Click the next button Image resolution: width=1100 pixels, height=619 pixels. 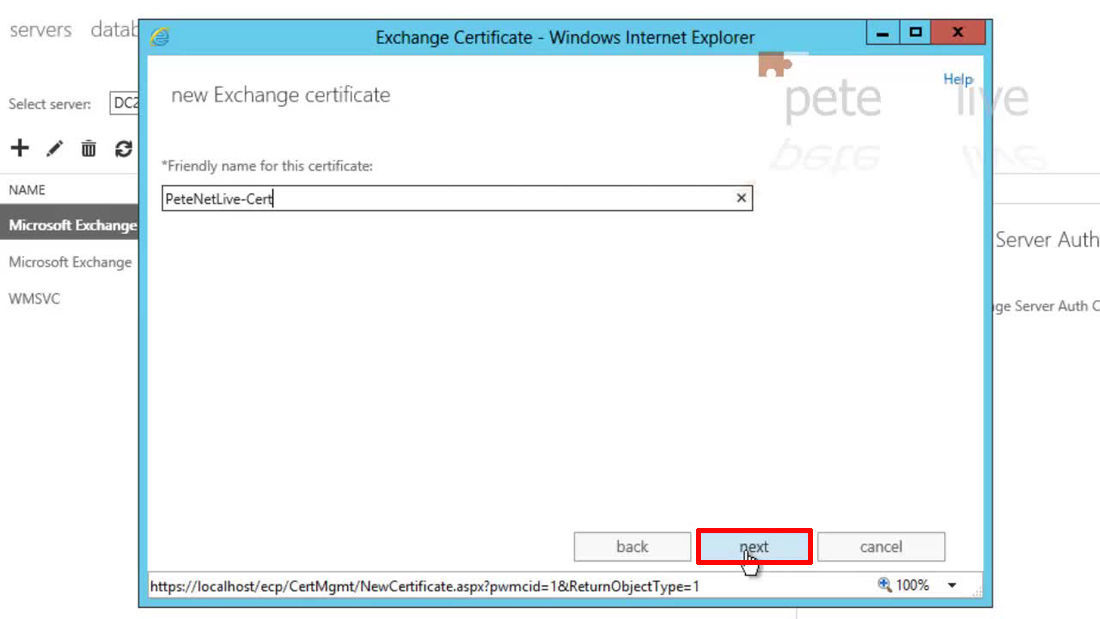pyautogui.click(x=754, y=547)
